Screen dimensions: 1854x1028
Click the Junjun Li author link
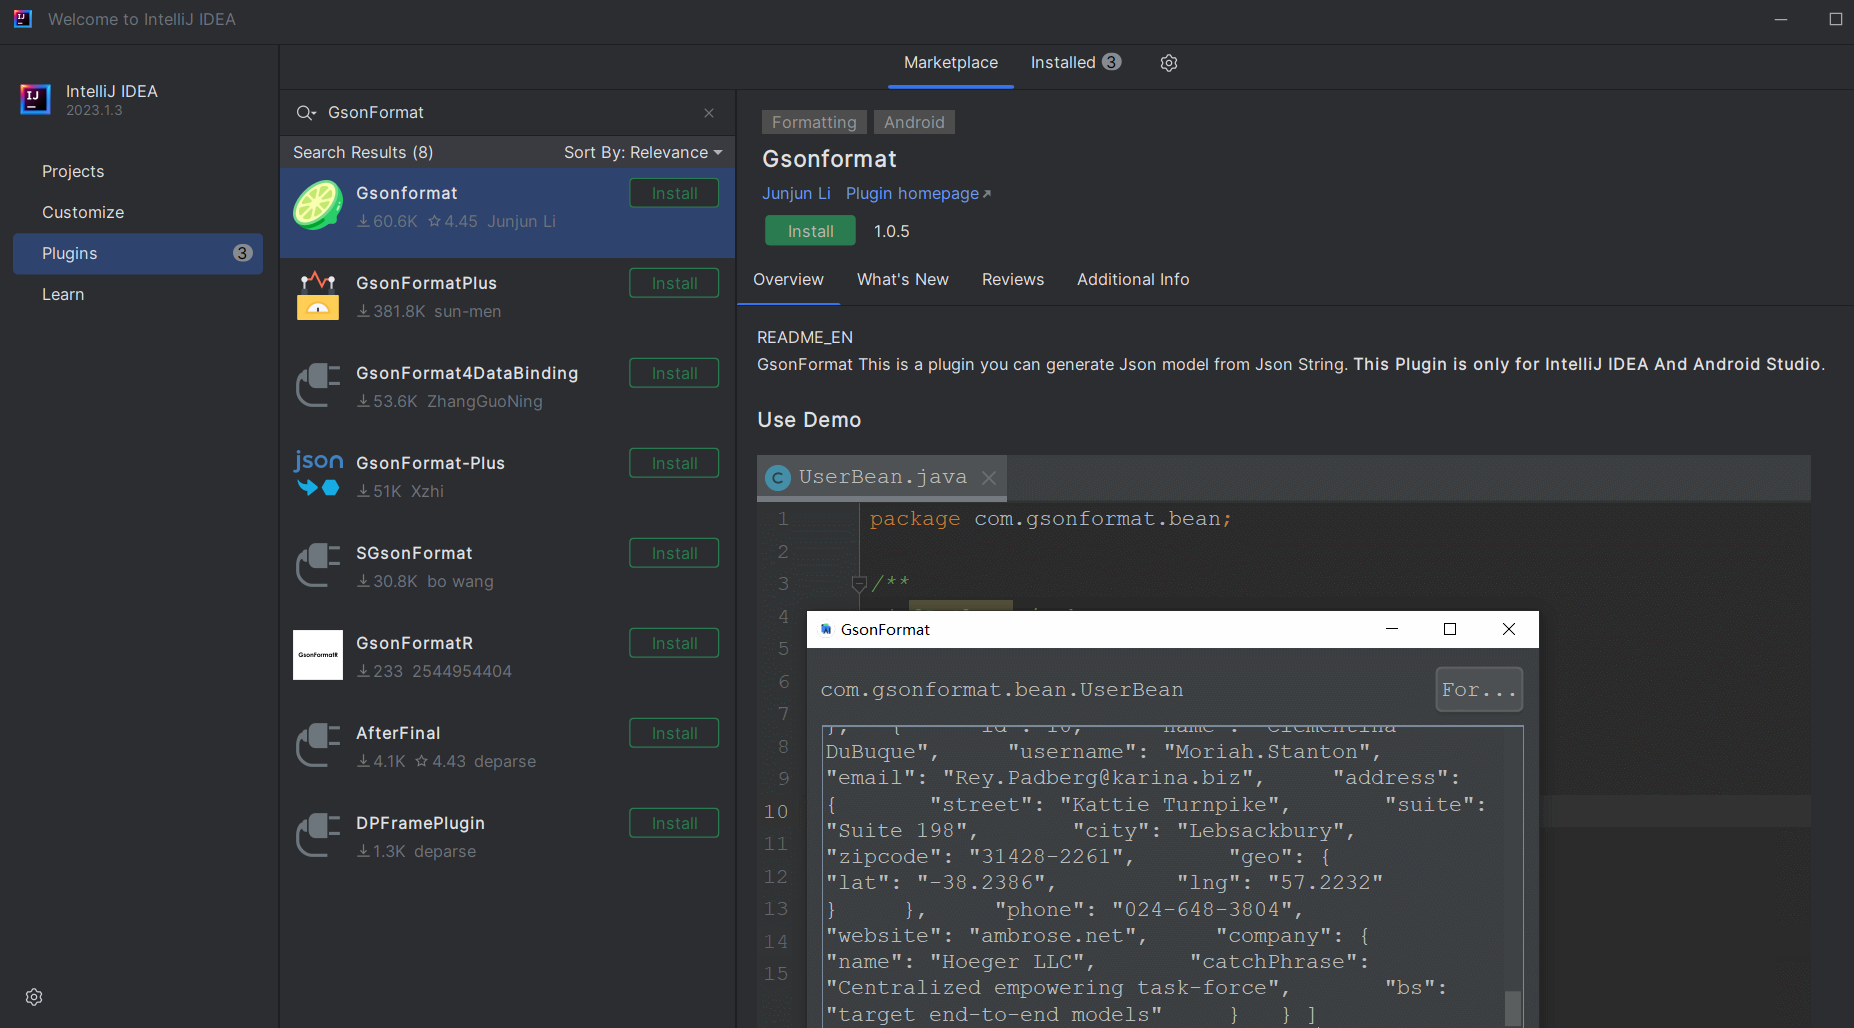pyautogui.click(x=796, y=193)
